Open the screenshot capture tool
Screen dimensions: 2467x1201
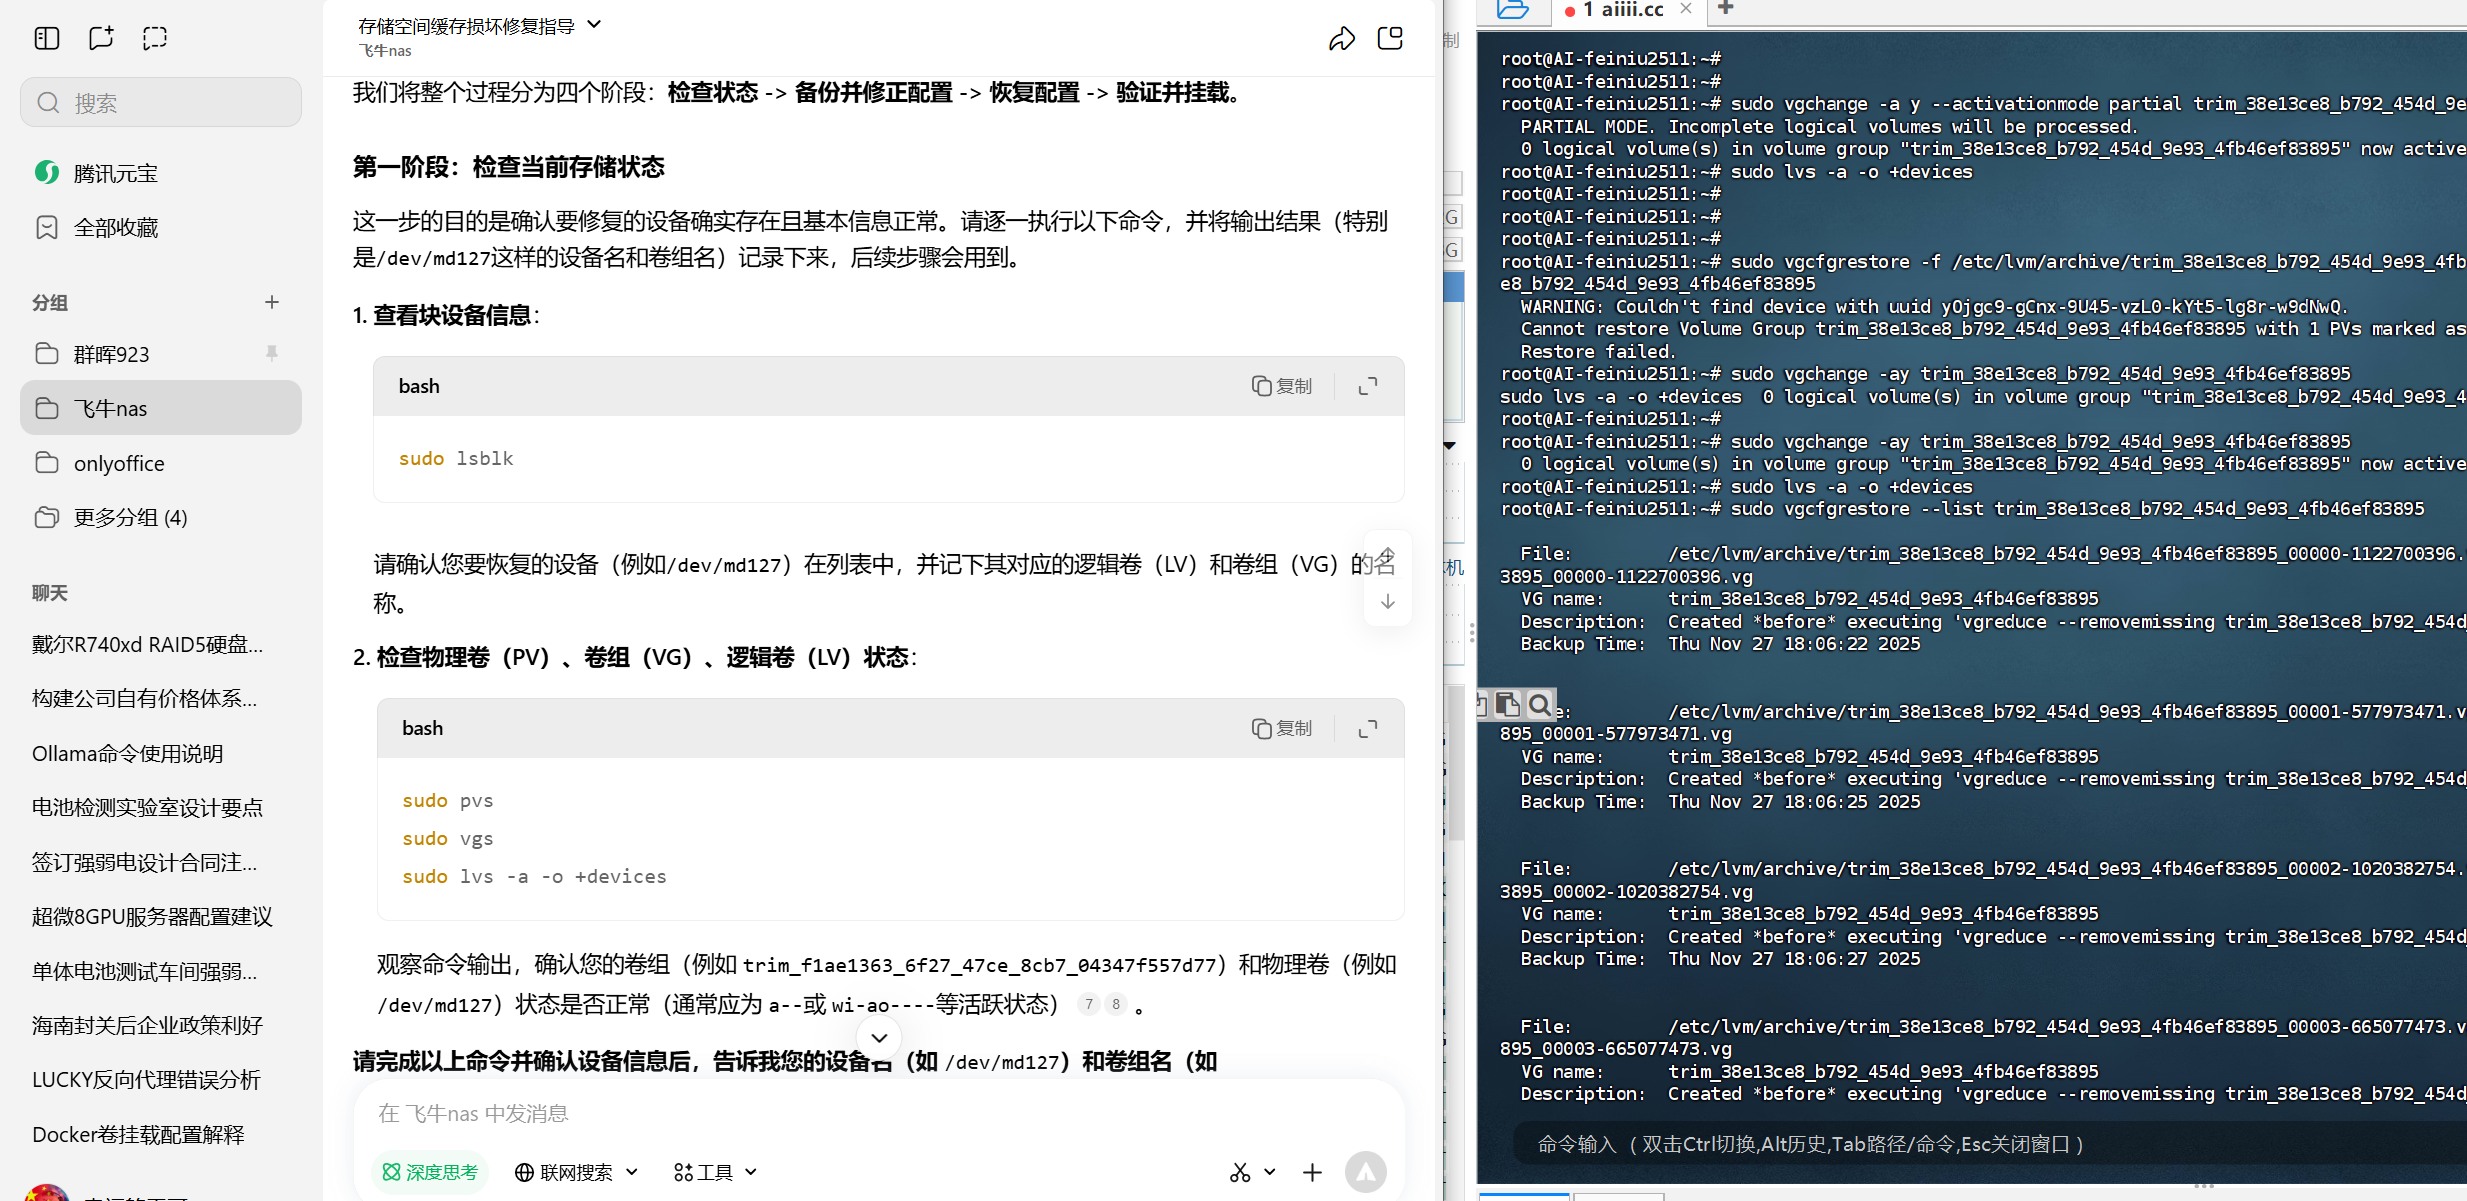154,37
